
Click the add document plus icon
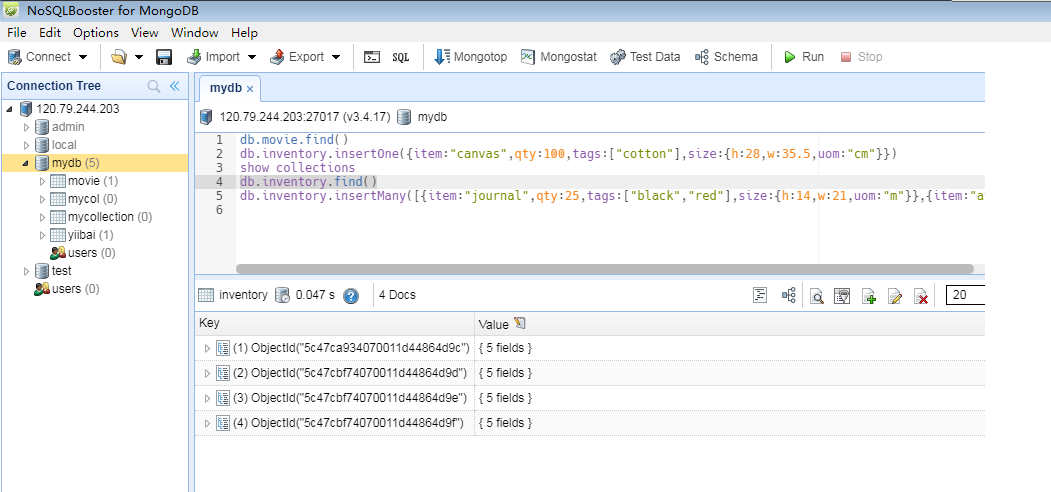(869, 296)
